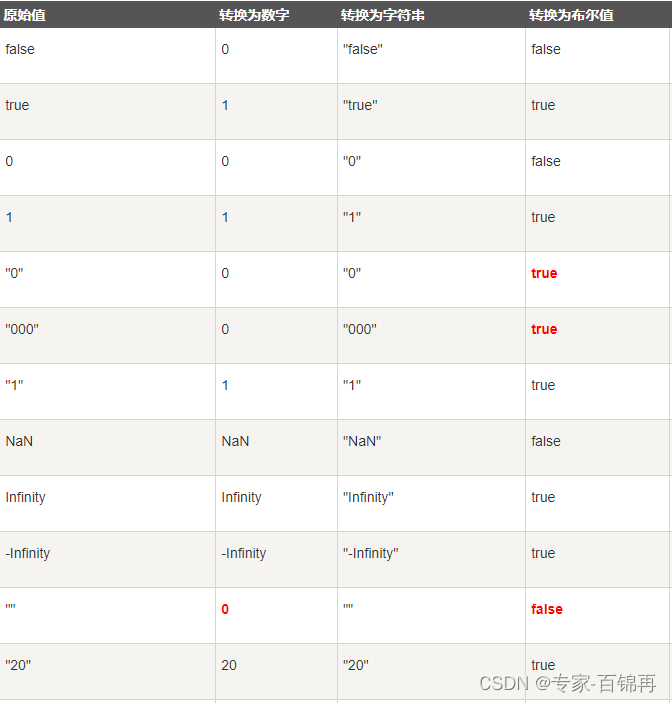The width and height of the screenshot is (672, 703).
Task: Click the 转换为字符串 column header
Action: pos(382,15)
